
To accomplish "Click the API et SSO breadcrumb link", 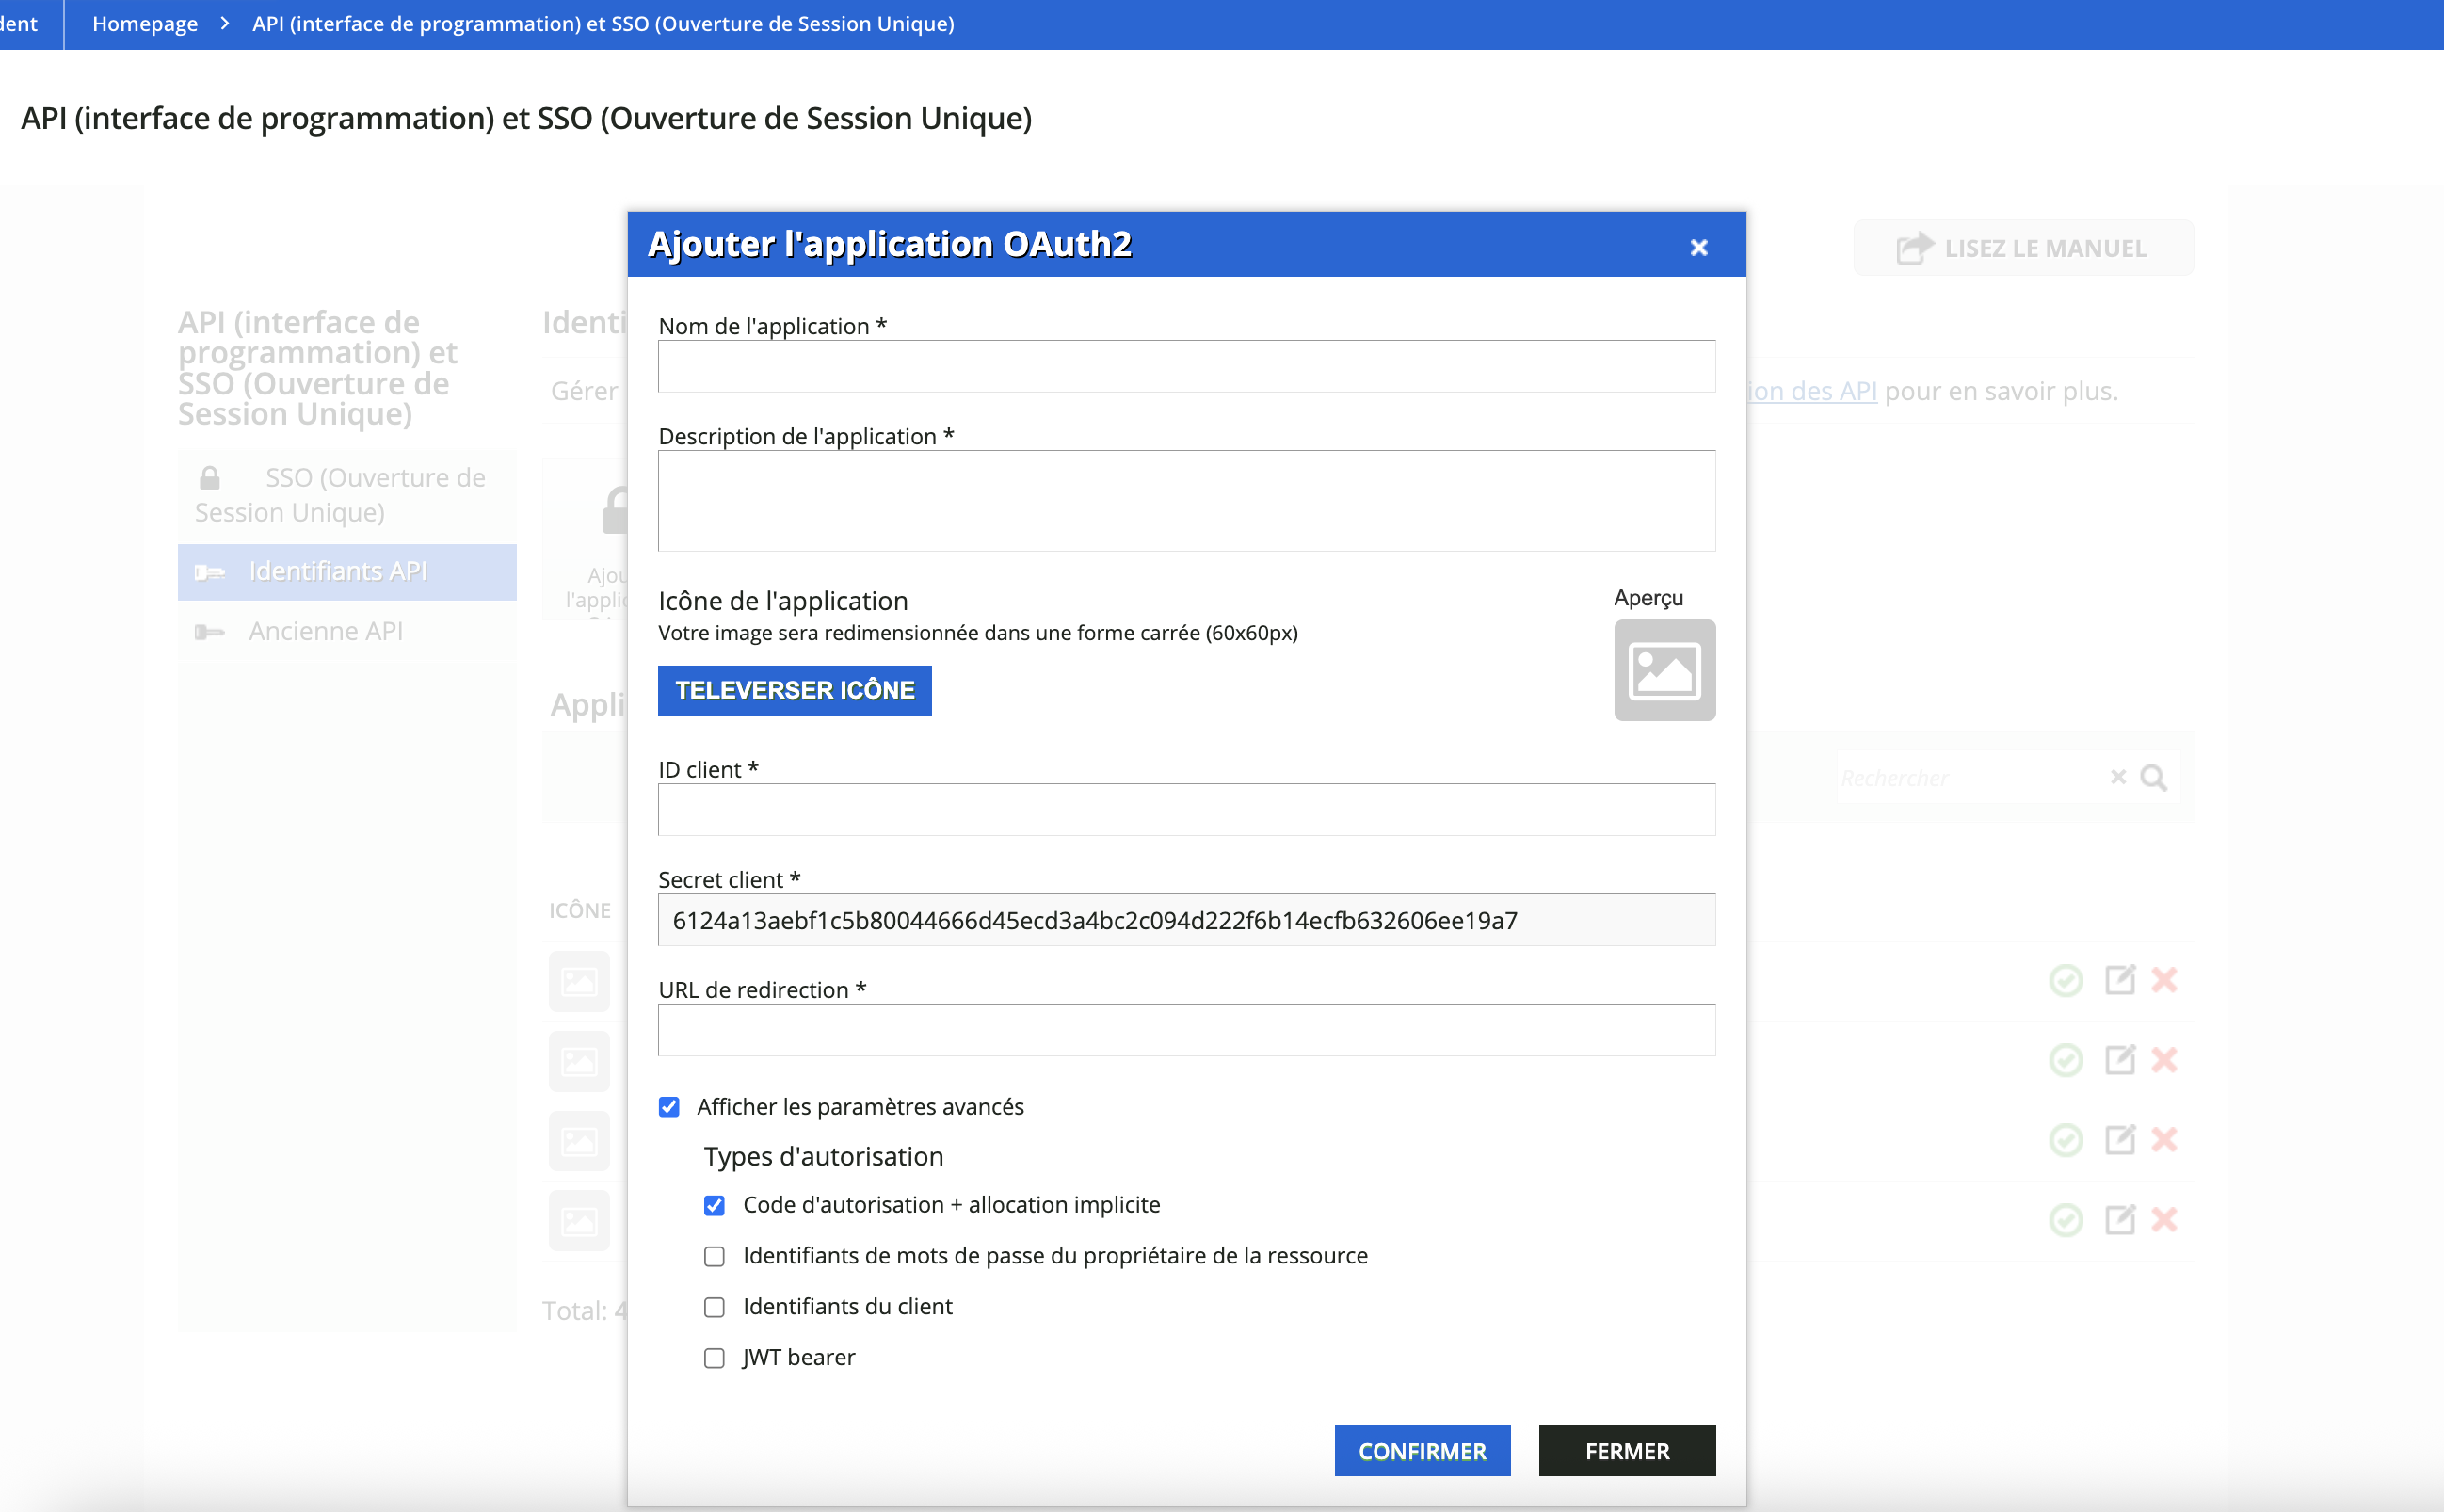I will click(x=603, y=24).
